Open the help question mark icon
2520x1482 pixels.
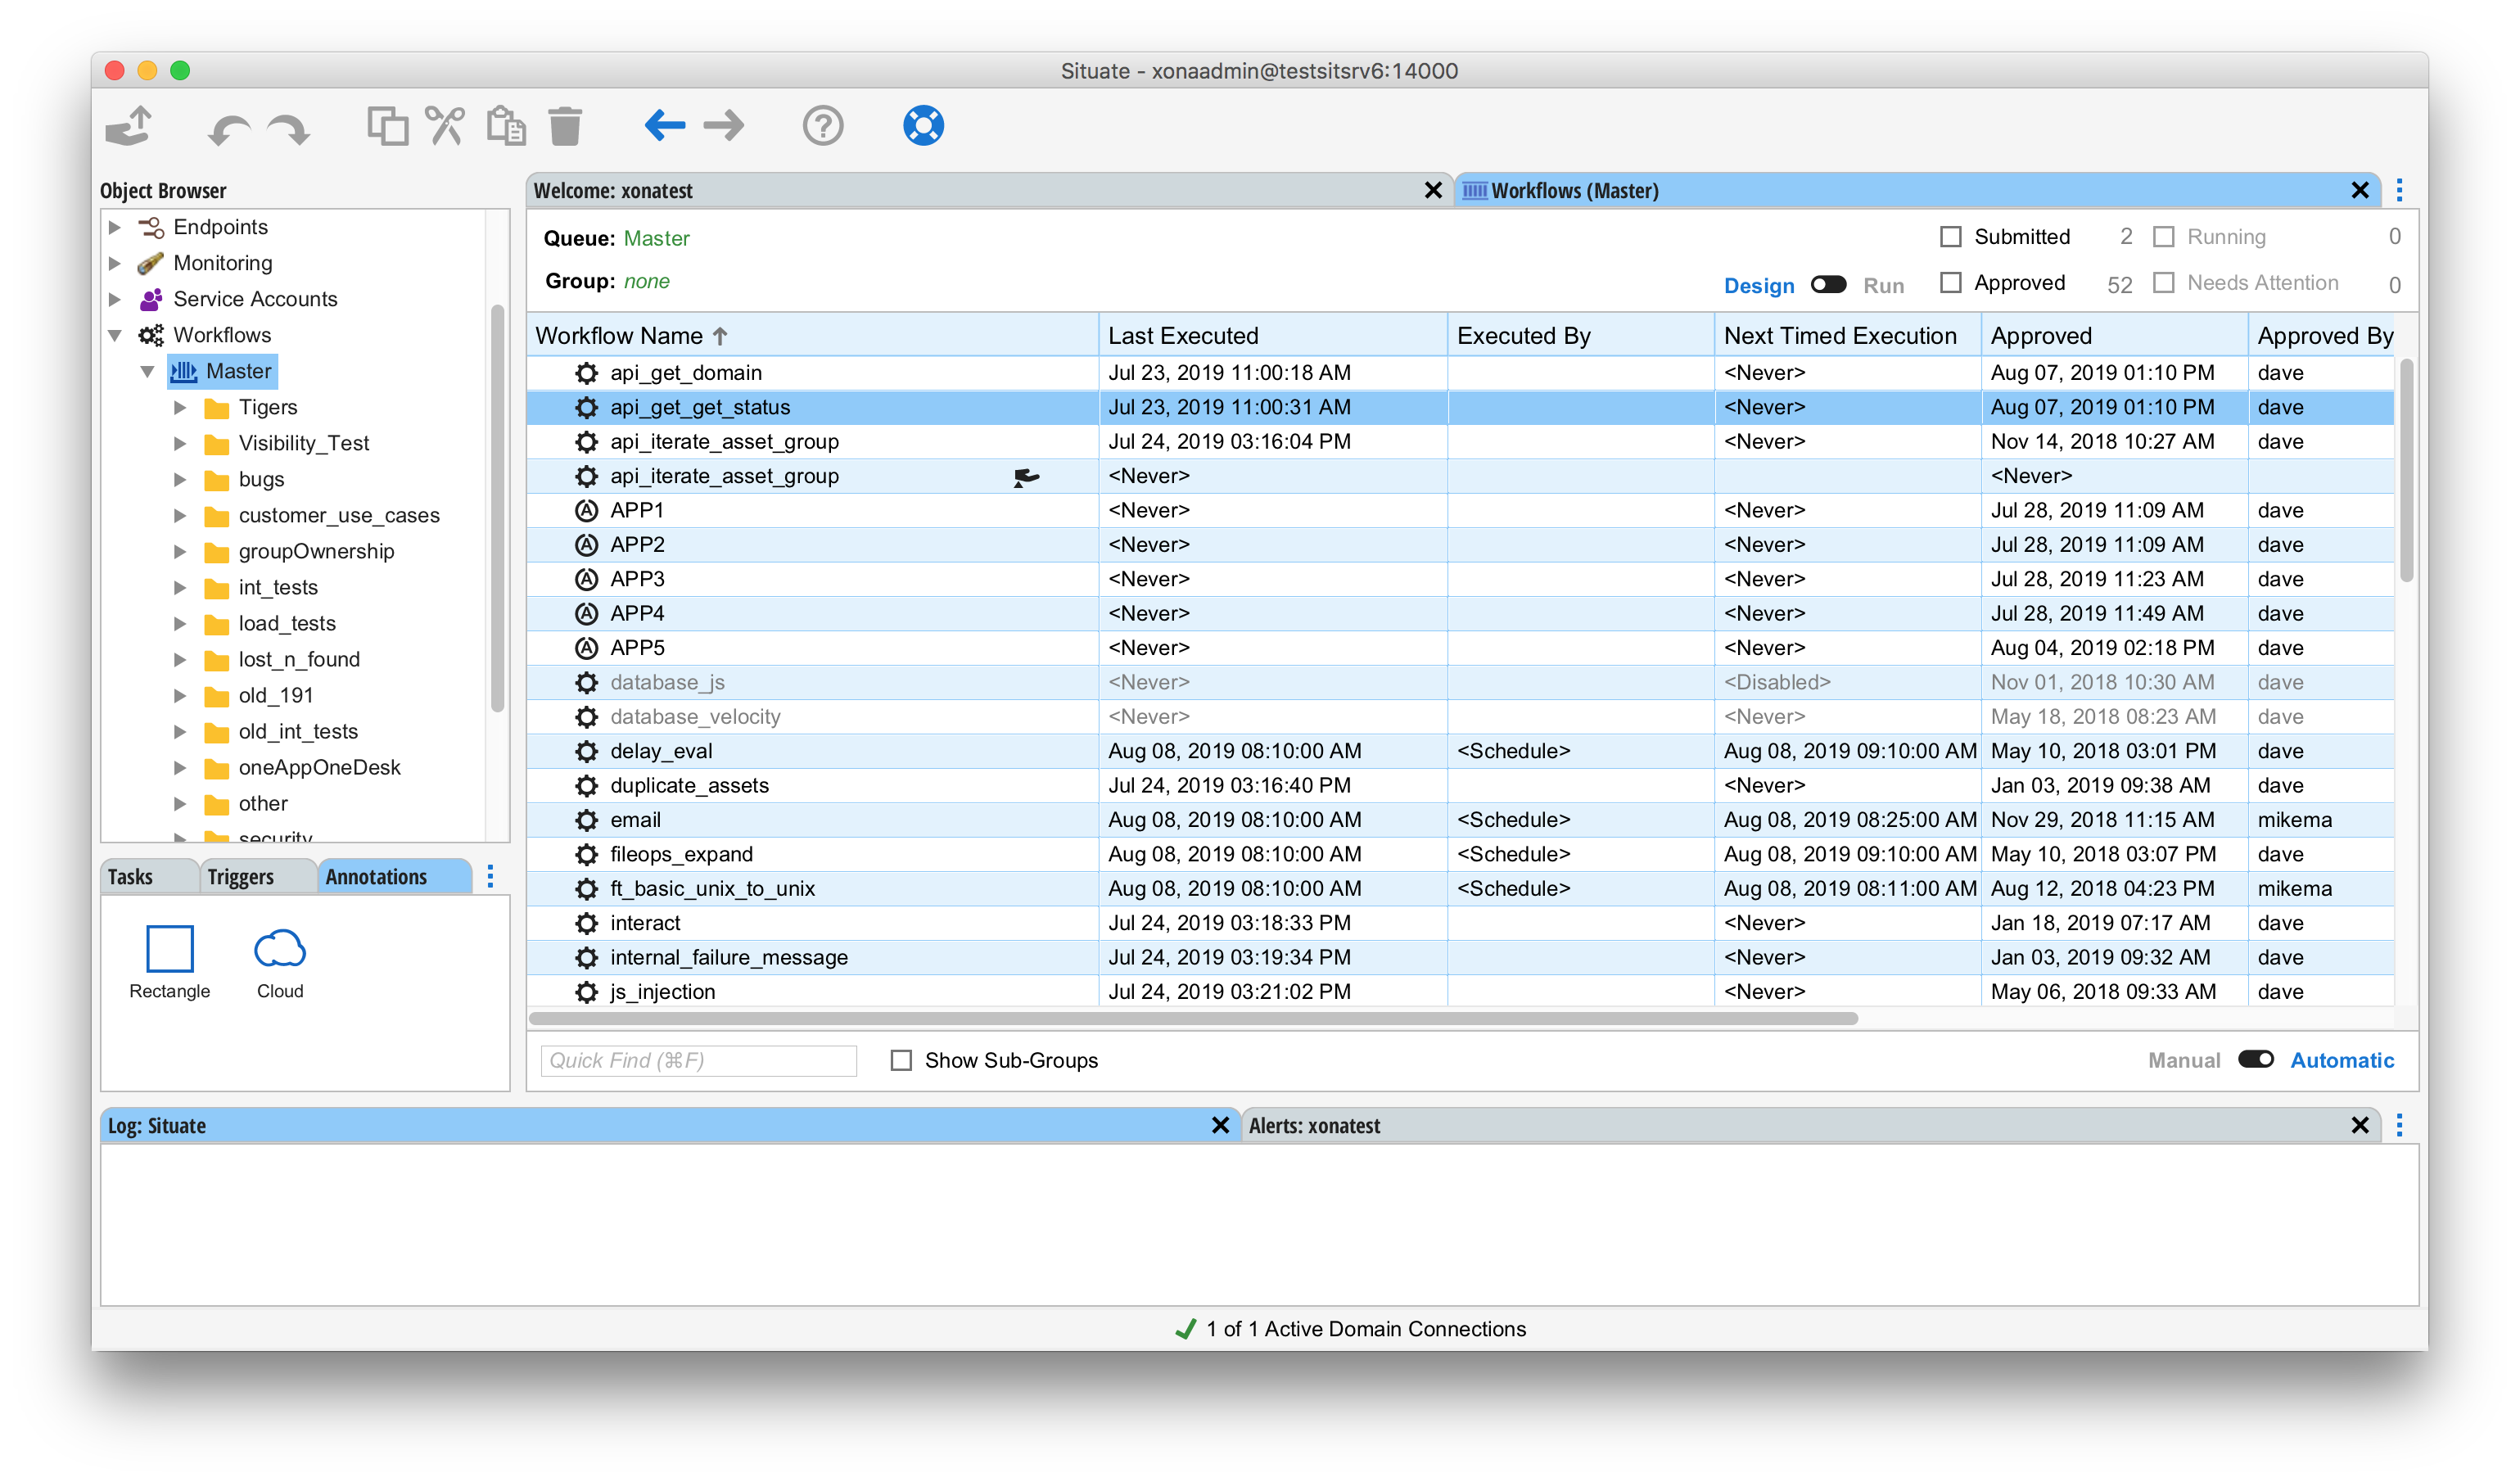click(822, 126)
